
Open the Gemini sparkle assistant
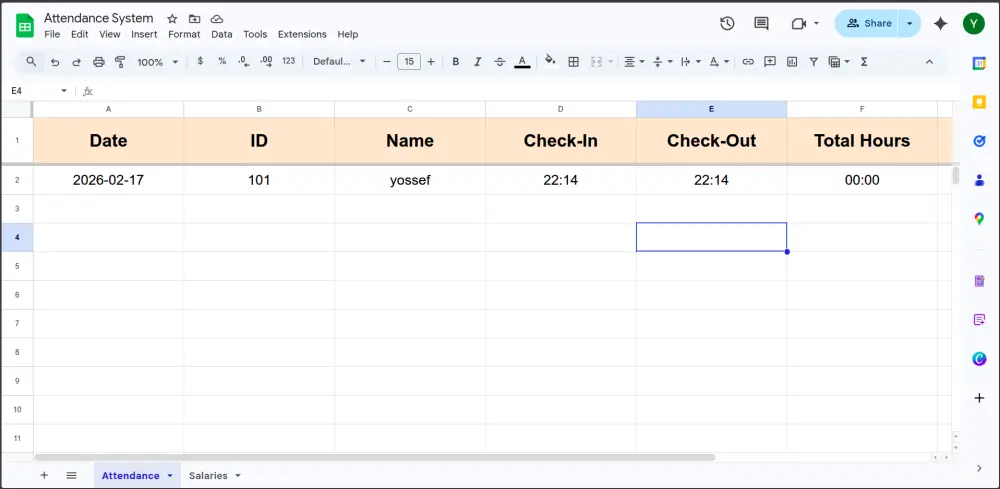940,24
